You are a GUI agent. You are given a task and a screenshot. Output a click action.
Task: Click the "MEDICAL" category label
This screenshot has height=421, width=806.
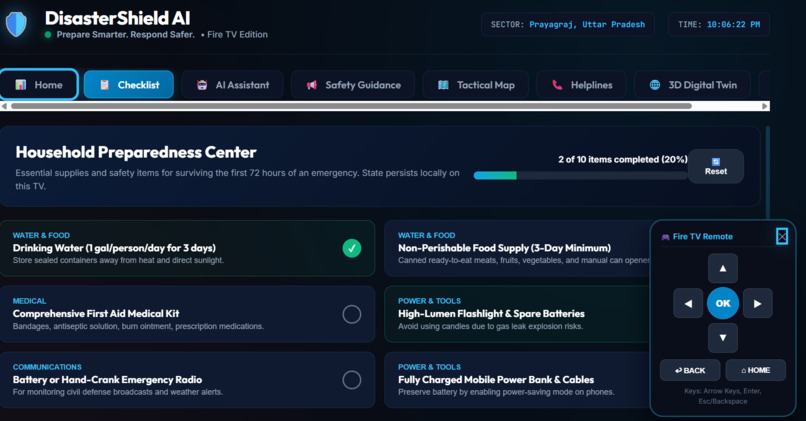29,301
